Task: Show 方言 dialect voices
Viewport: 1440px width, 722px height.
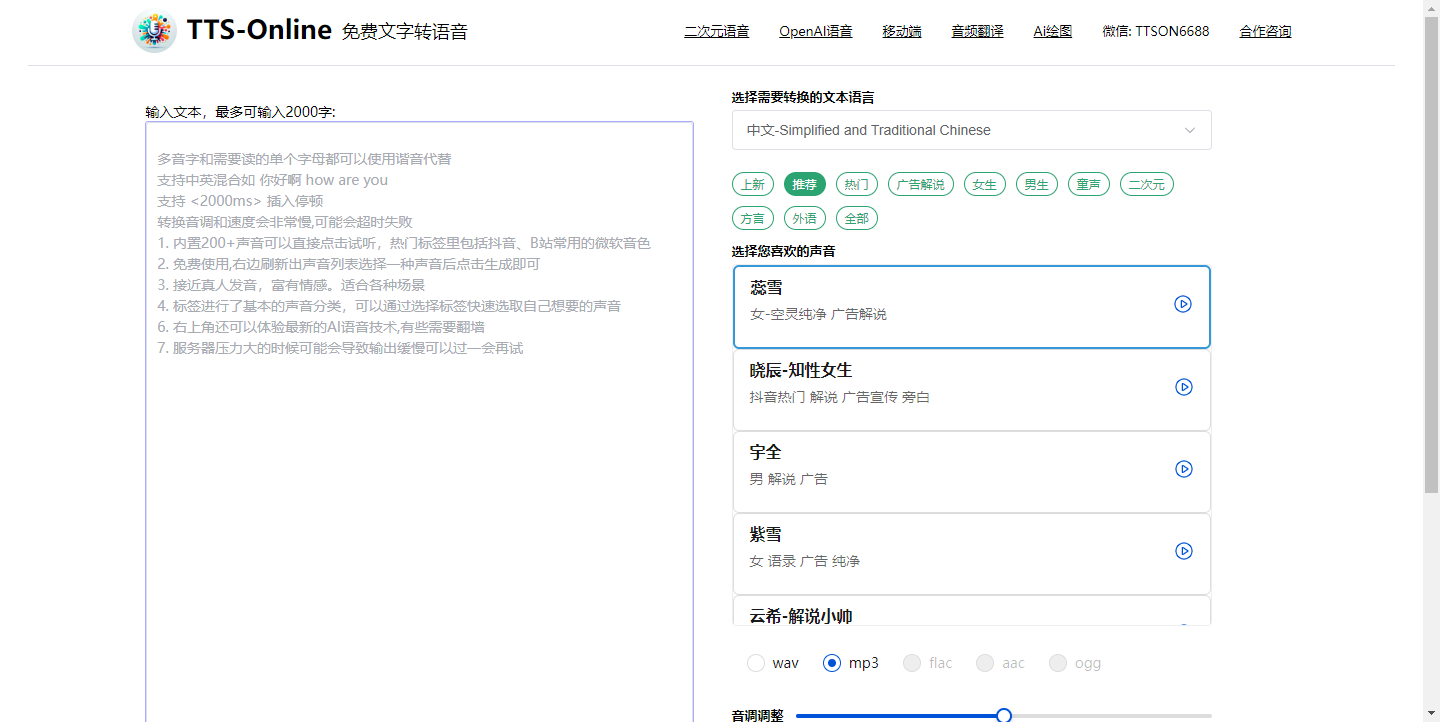Action: pyautogui.click(x=753, y=218)
